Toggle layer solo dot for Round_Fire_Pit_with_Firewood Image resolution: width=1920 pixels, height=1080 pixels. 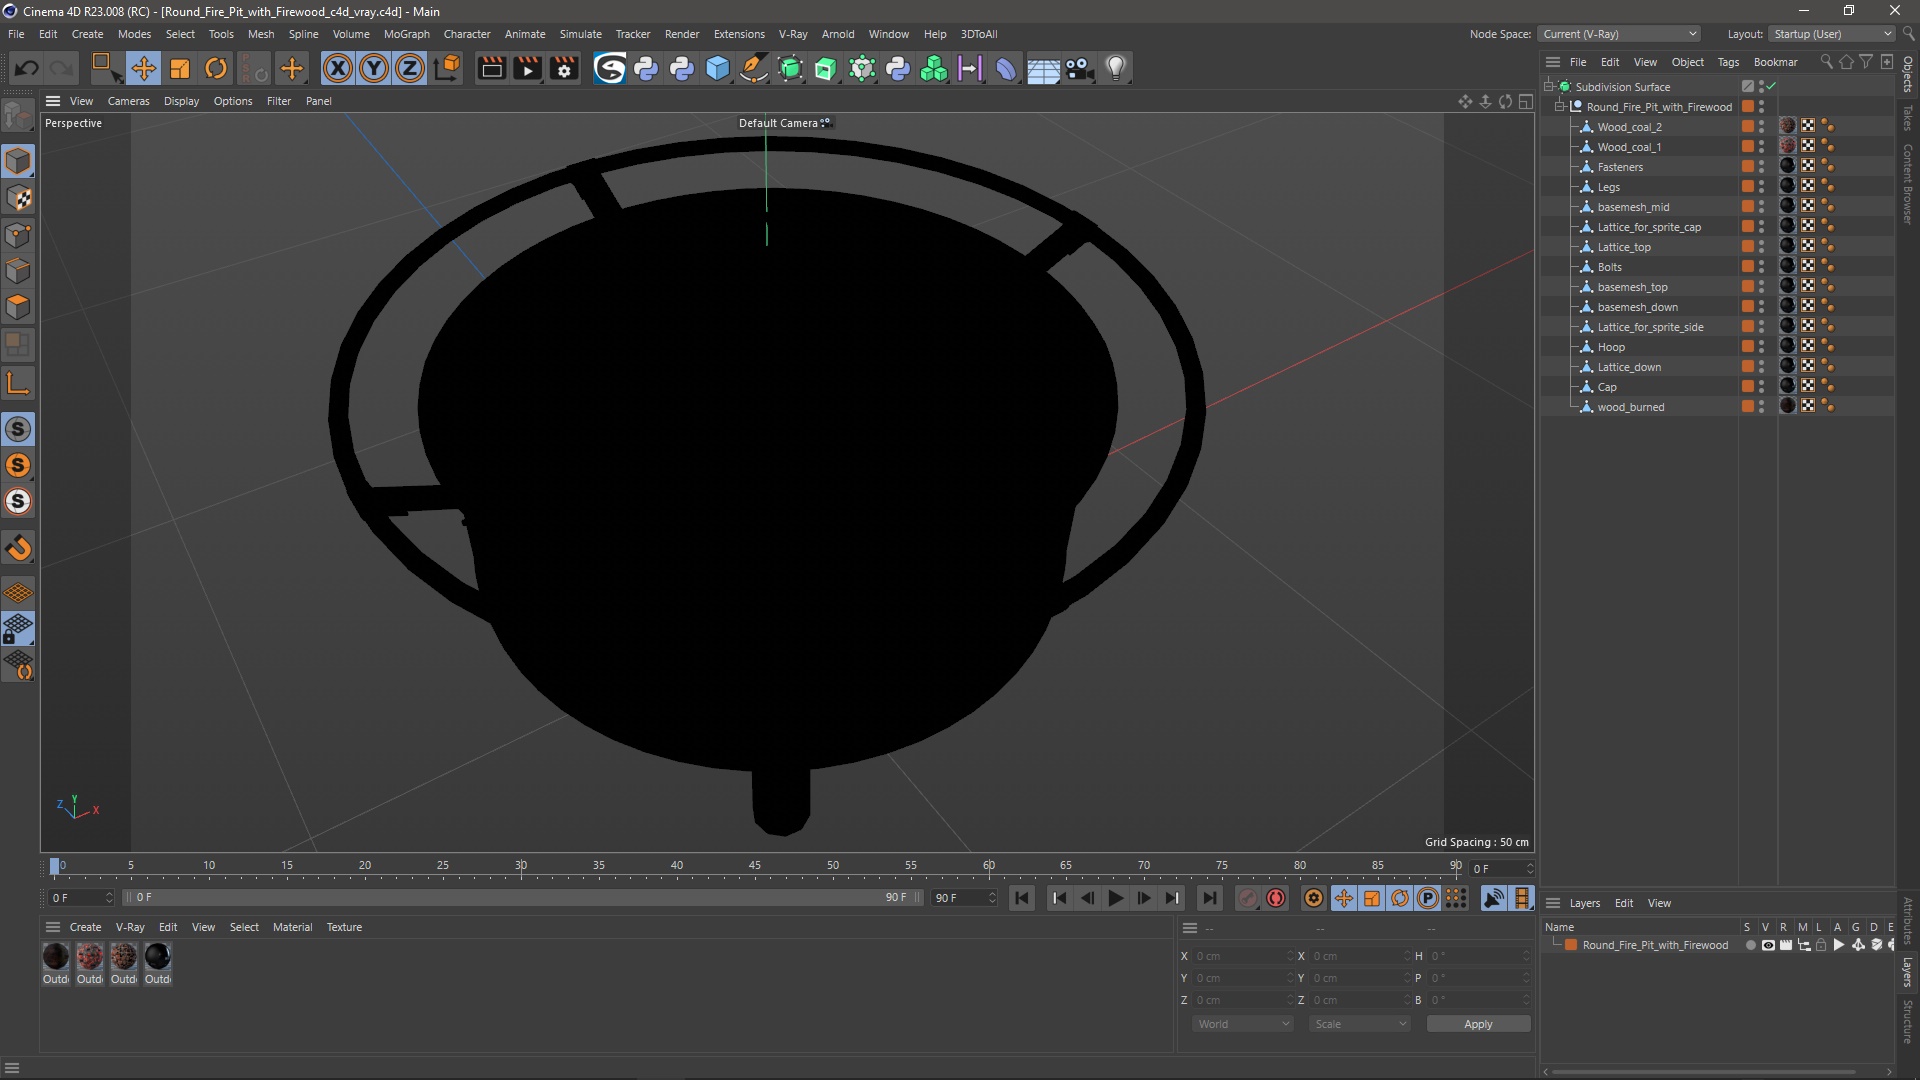tap(1750, 945)
